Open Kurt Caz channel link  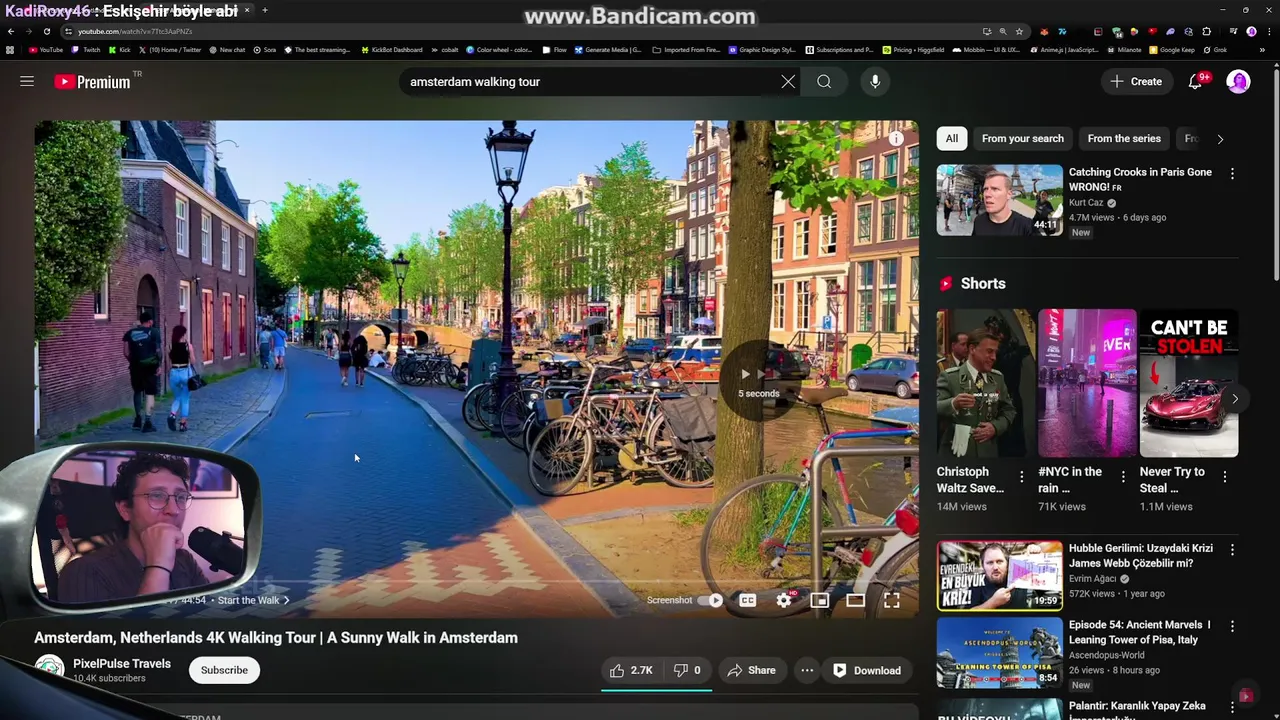[1086, 203]
